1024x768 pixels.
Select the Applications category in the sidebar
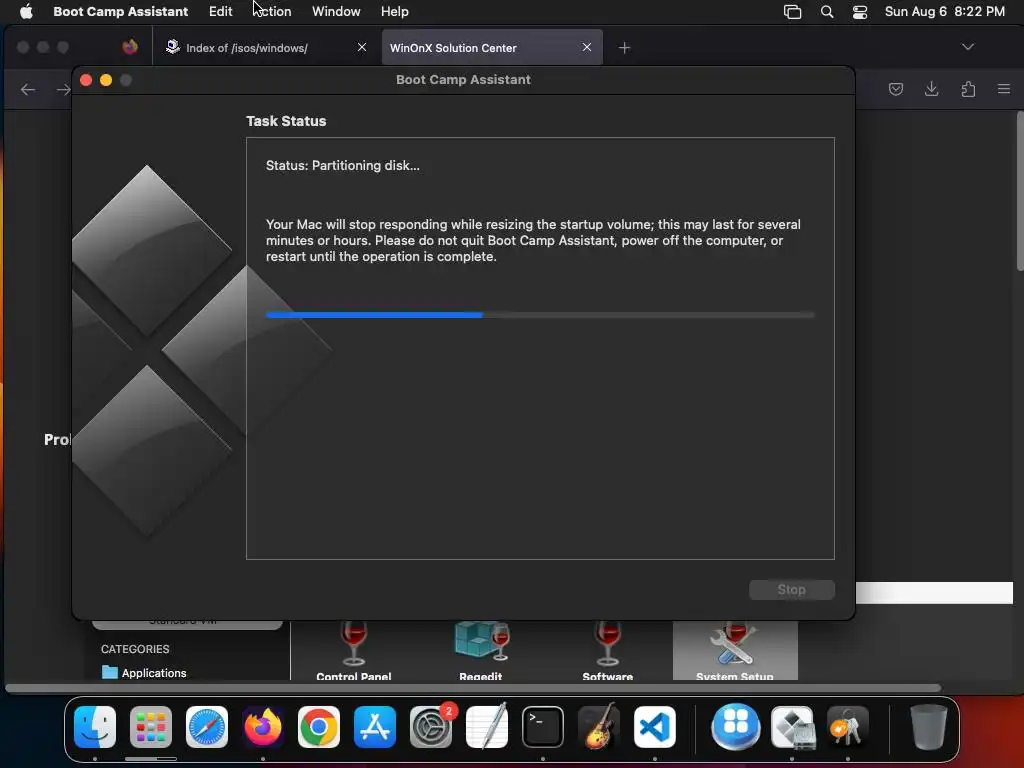144,673
